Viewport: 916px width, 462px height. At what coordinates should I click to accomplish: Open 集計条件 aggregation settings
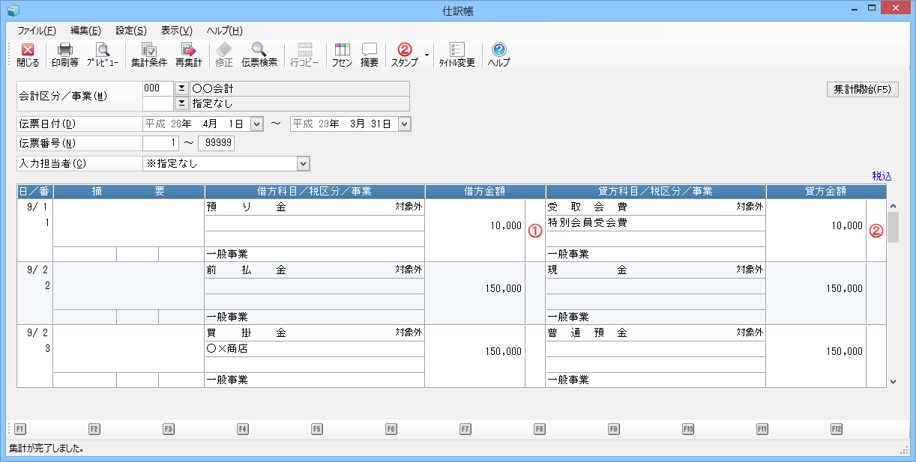[149, 54]
